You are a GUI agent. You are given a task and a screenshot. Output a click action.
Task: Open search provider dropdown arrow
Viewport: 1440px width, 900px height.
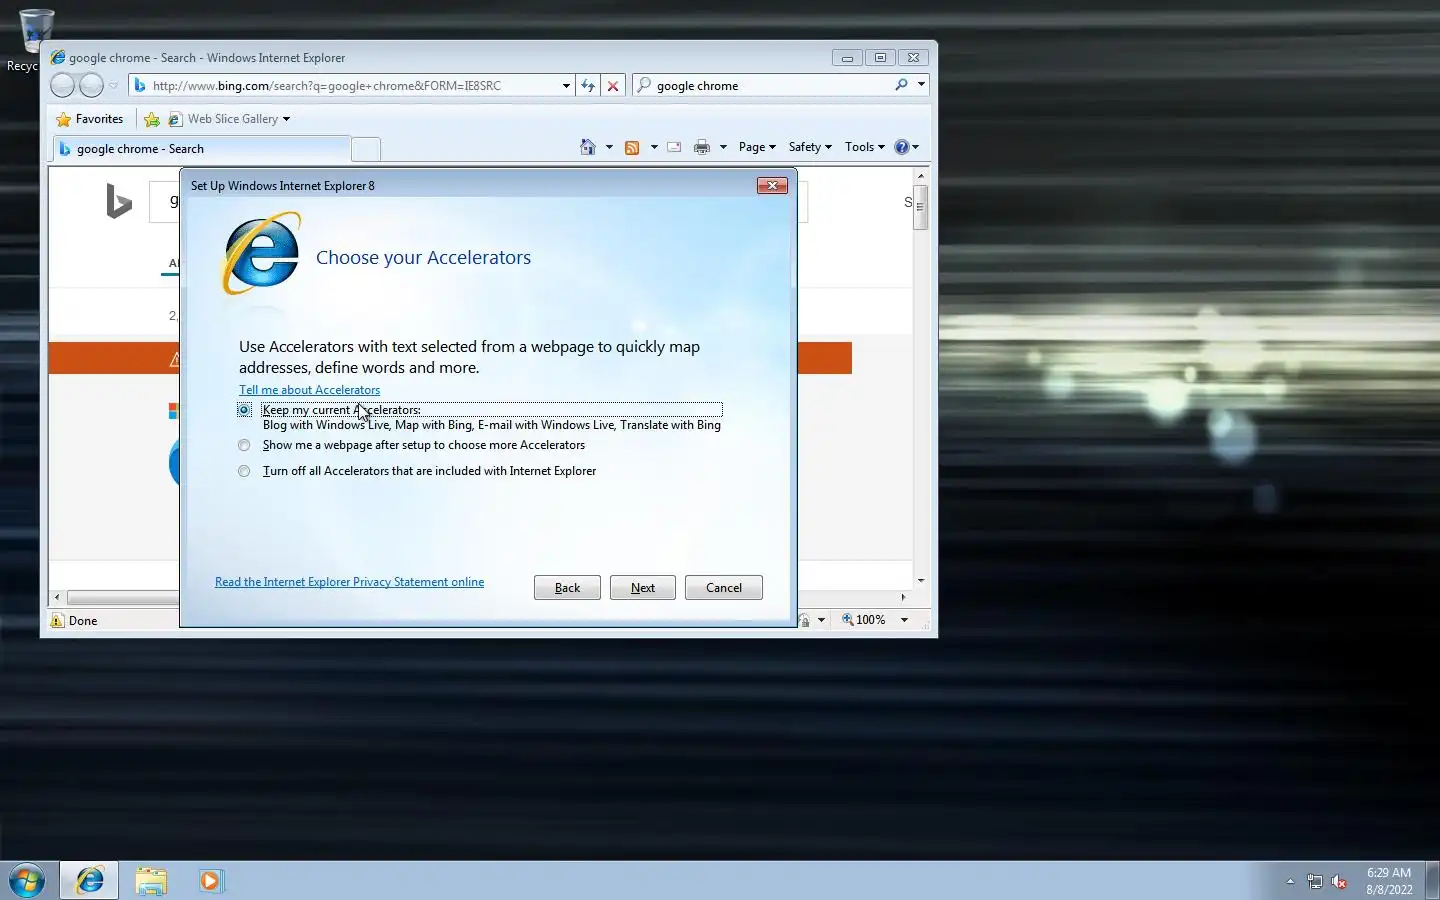click(921, 85)
